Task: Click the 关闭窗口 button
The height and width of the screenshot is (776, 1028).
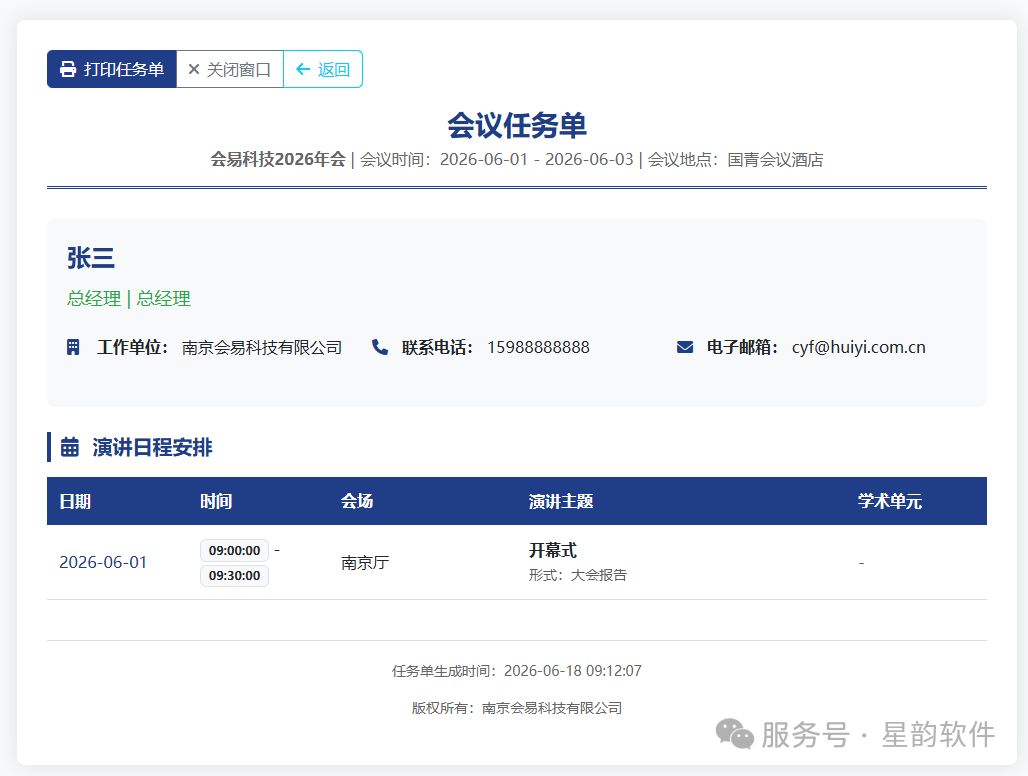Action: coord(230,69)
